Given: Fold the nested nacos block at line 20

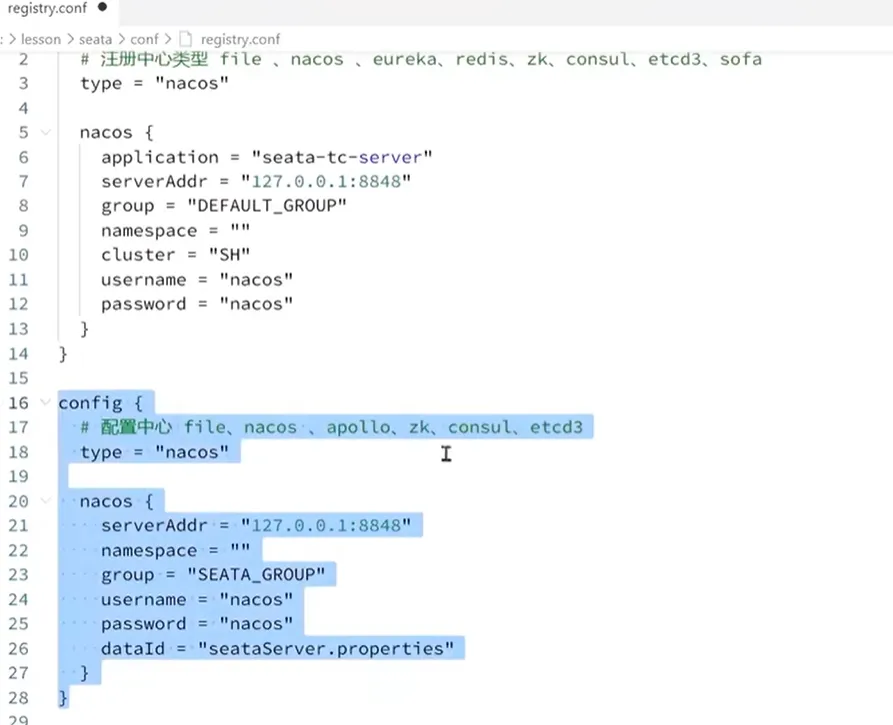Looking at the screenshot, I should click(46, 501).
